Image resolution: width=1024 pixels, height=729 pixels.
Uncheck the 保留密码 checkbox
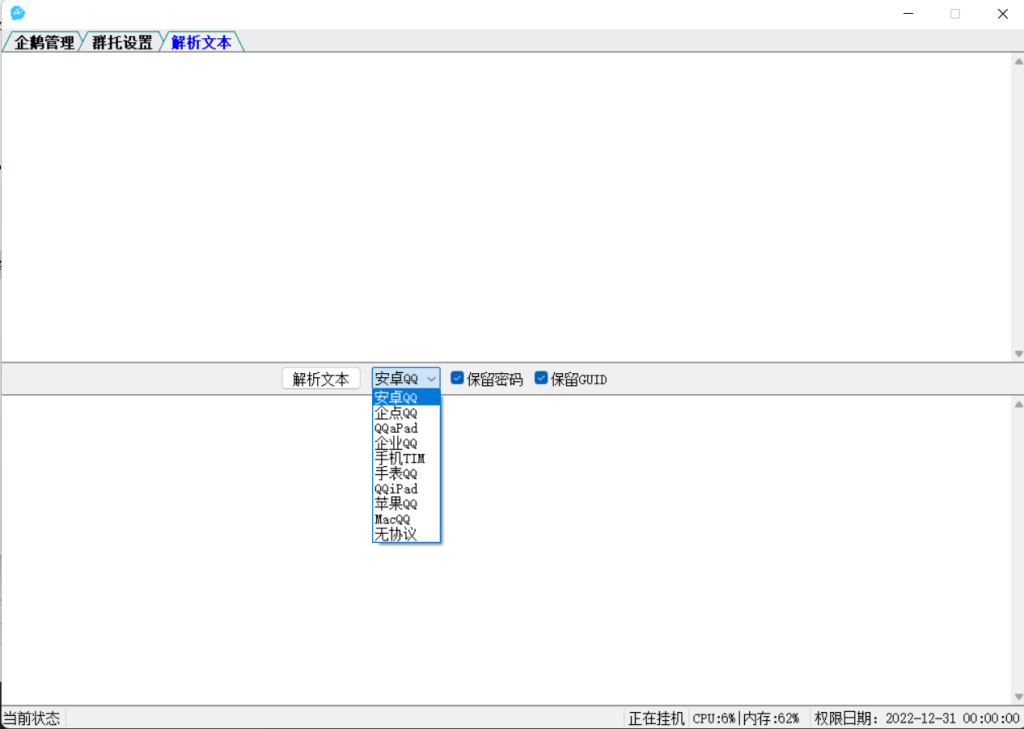457,379
